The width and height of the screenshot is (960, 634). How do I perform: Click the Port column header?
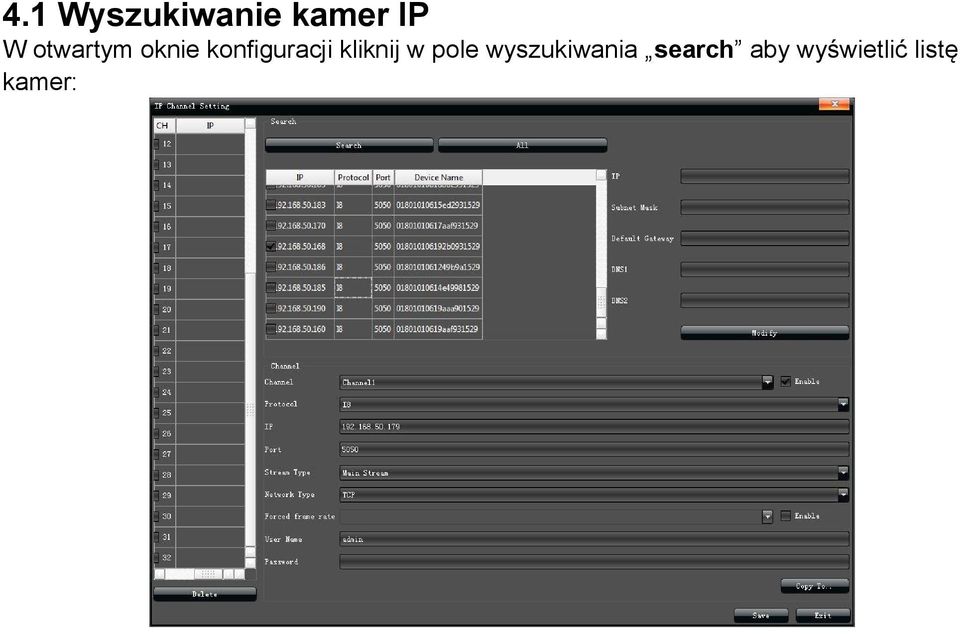click(x=383, y=177)
